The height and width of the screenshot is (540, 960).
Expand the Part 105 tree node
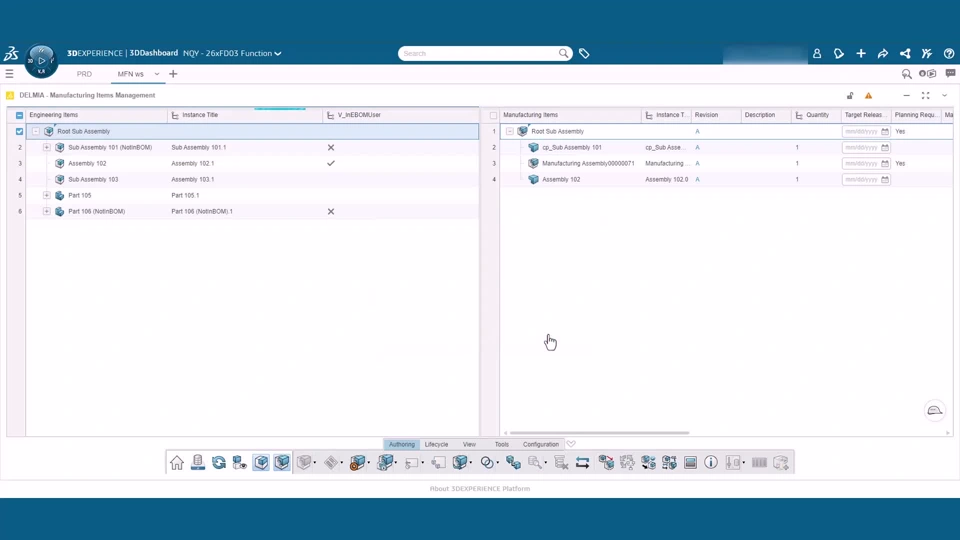[47, 195]
